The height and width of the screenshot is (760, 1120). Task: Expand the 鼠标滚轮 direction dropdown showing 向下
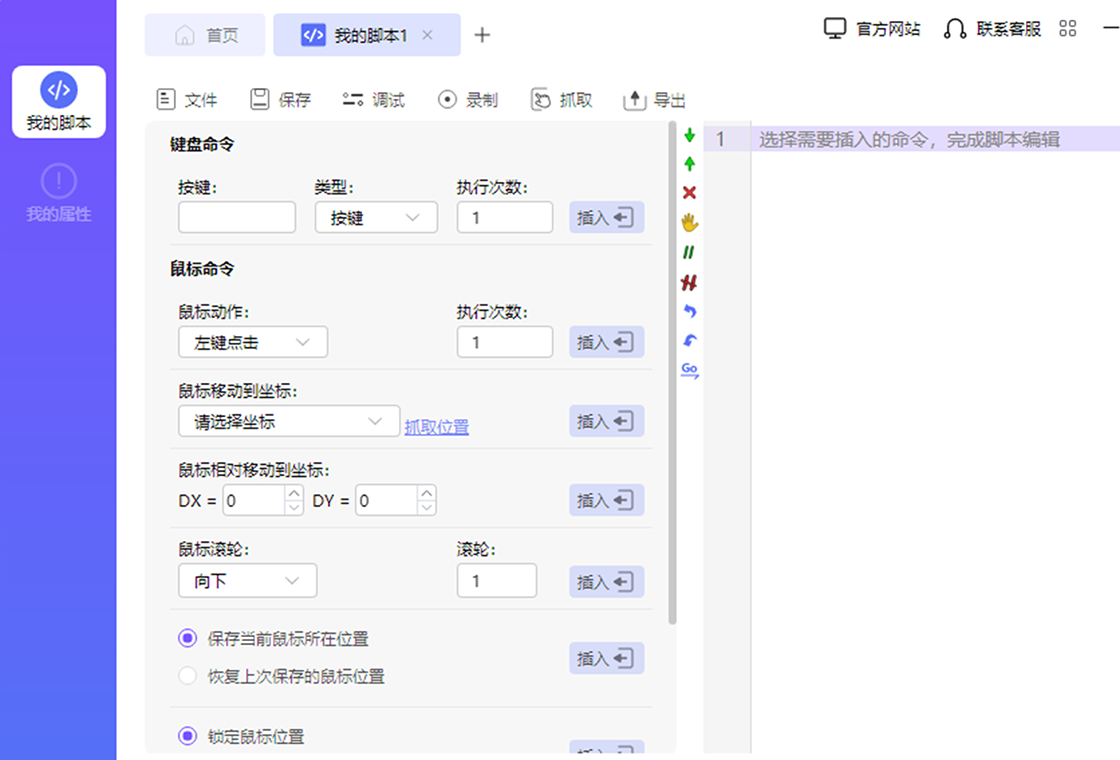coord(248,581)
